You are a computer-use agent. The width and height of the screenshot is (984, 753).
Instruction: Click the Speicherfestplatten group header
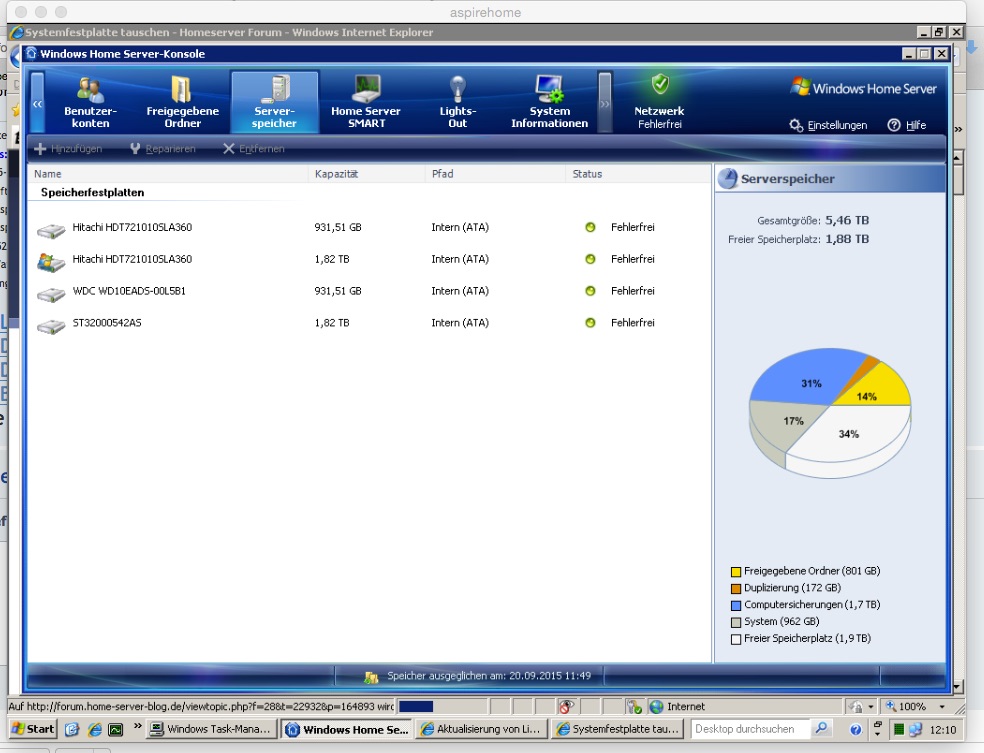point(92,193)
